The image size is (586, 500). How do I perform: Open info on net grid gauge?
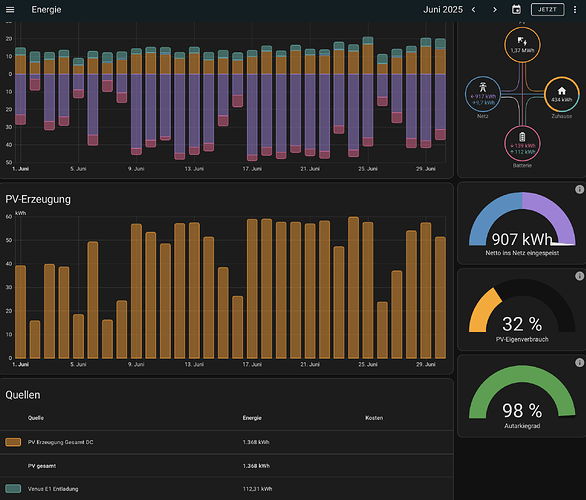point(579,189)
